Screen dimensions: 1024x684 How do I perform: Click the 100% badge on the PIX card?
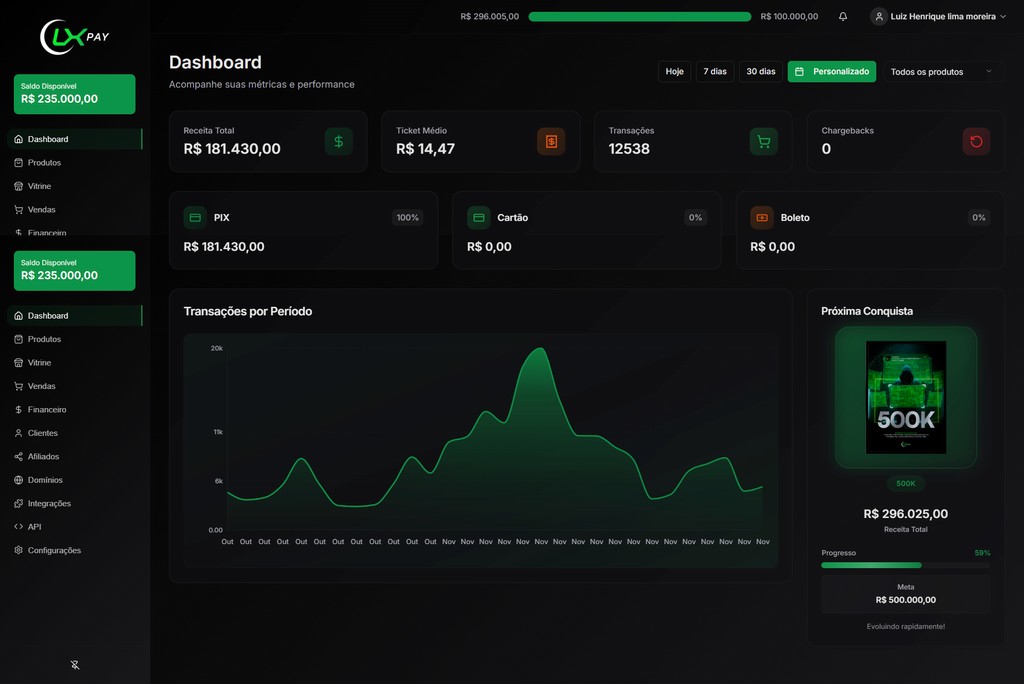point(408,218)
